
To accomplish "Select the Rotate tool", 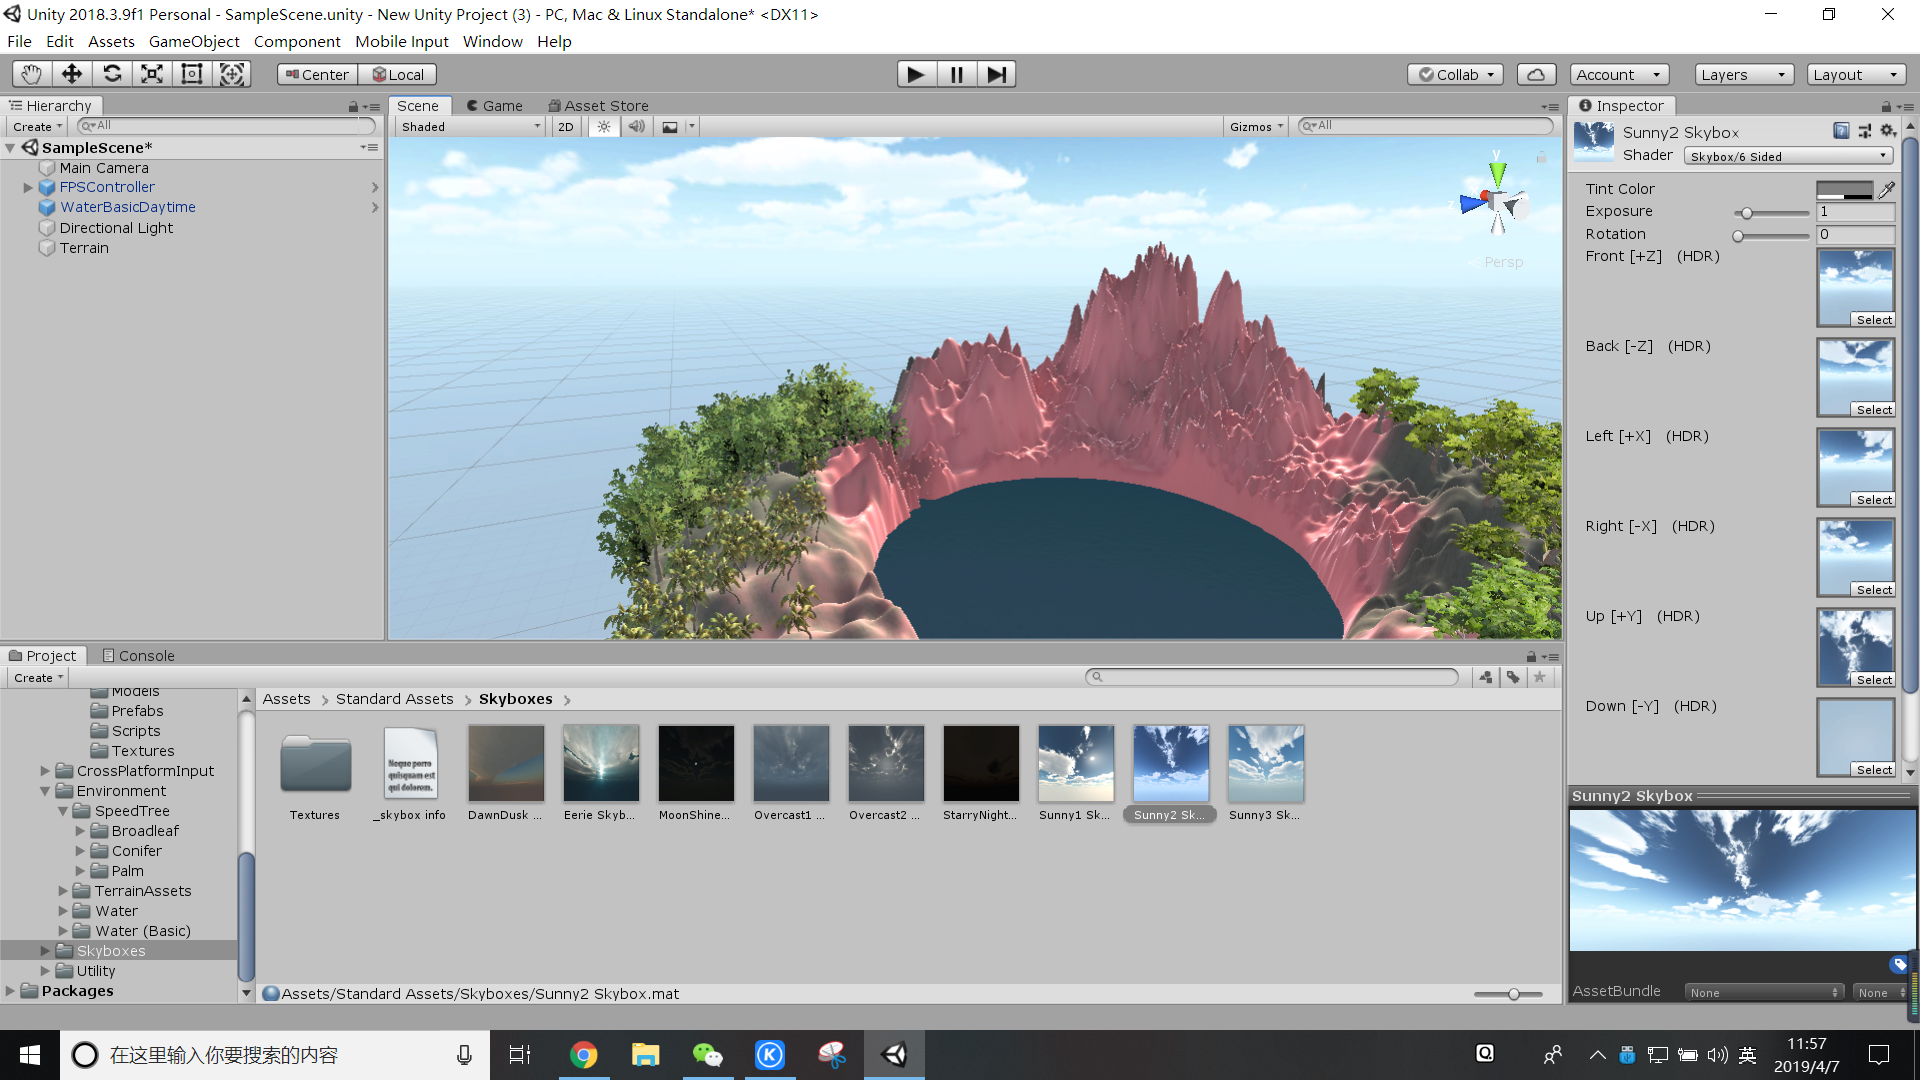I will 112,74.
